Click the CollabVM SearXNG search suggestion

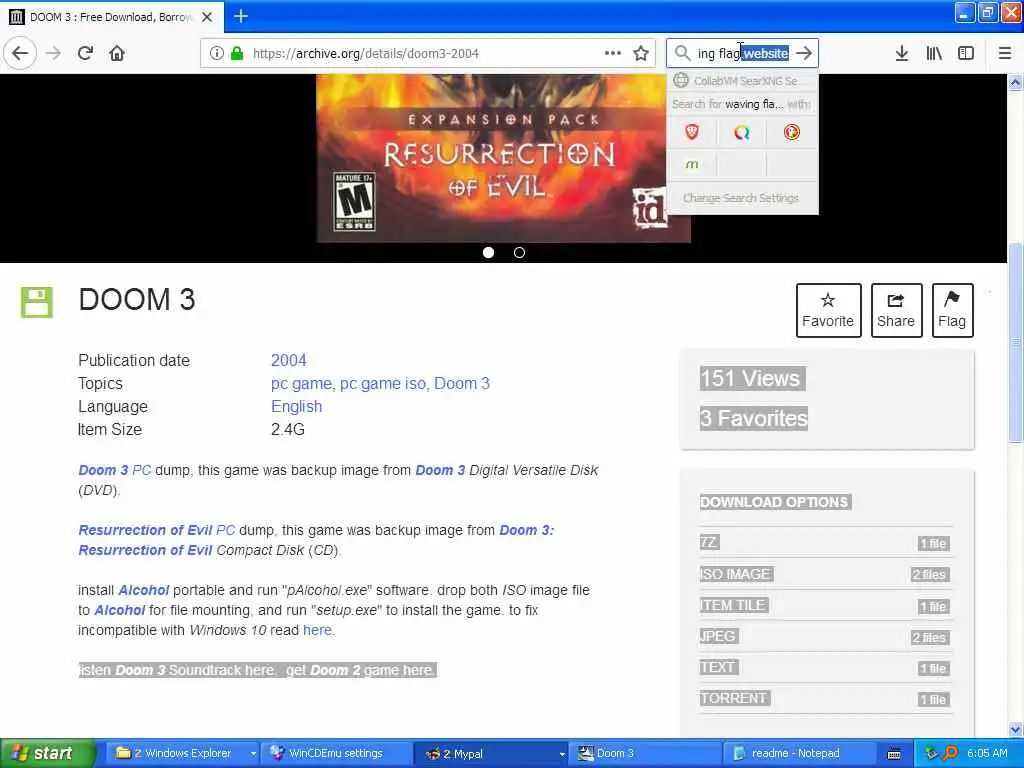coord(743,81)
